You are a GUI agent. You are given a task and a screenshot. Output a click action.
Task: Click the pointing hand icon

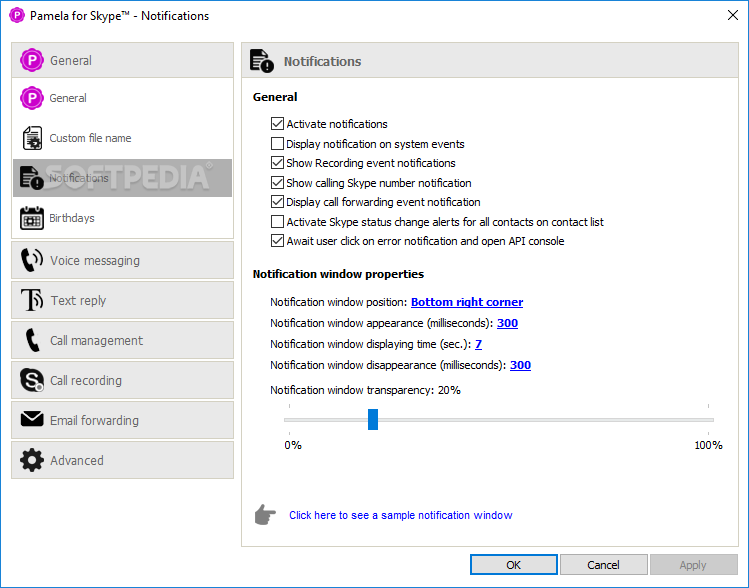[265, 514]
